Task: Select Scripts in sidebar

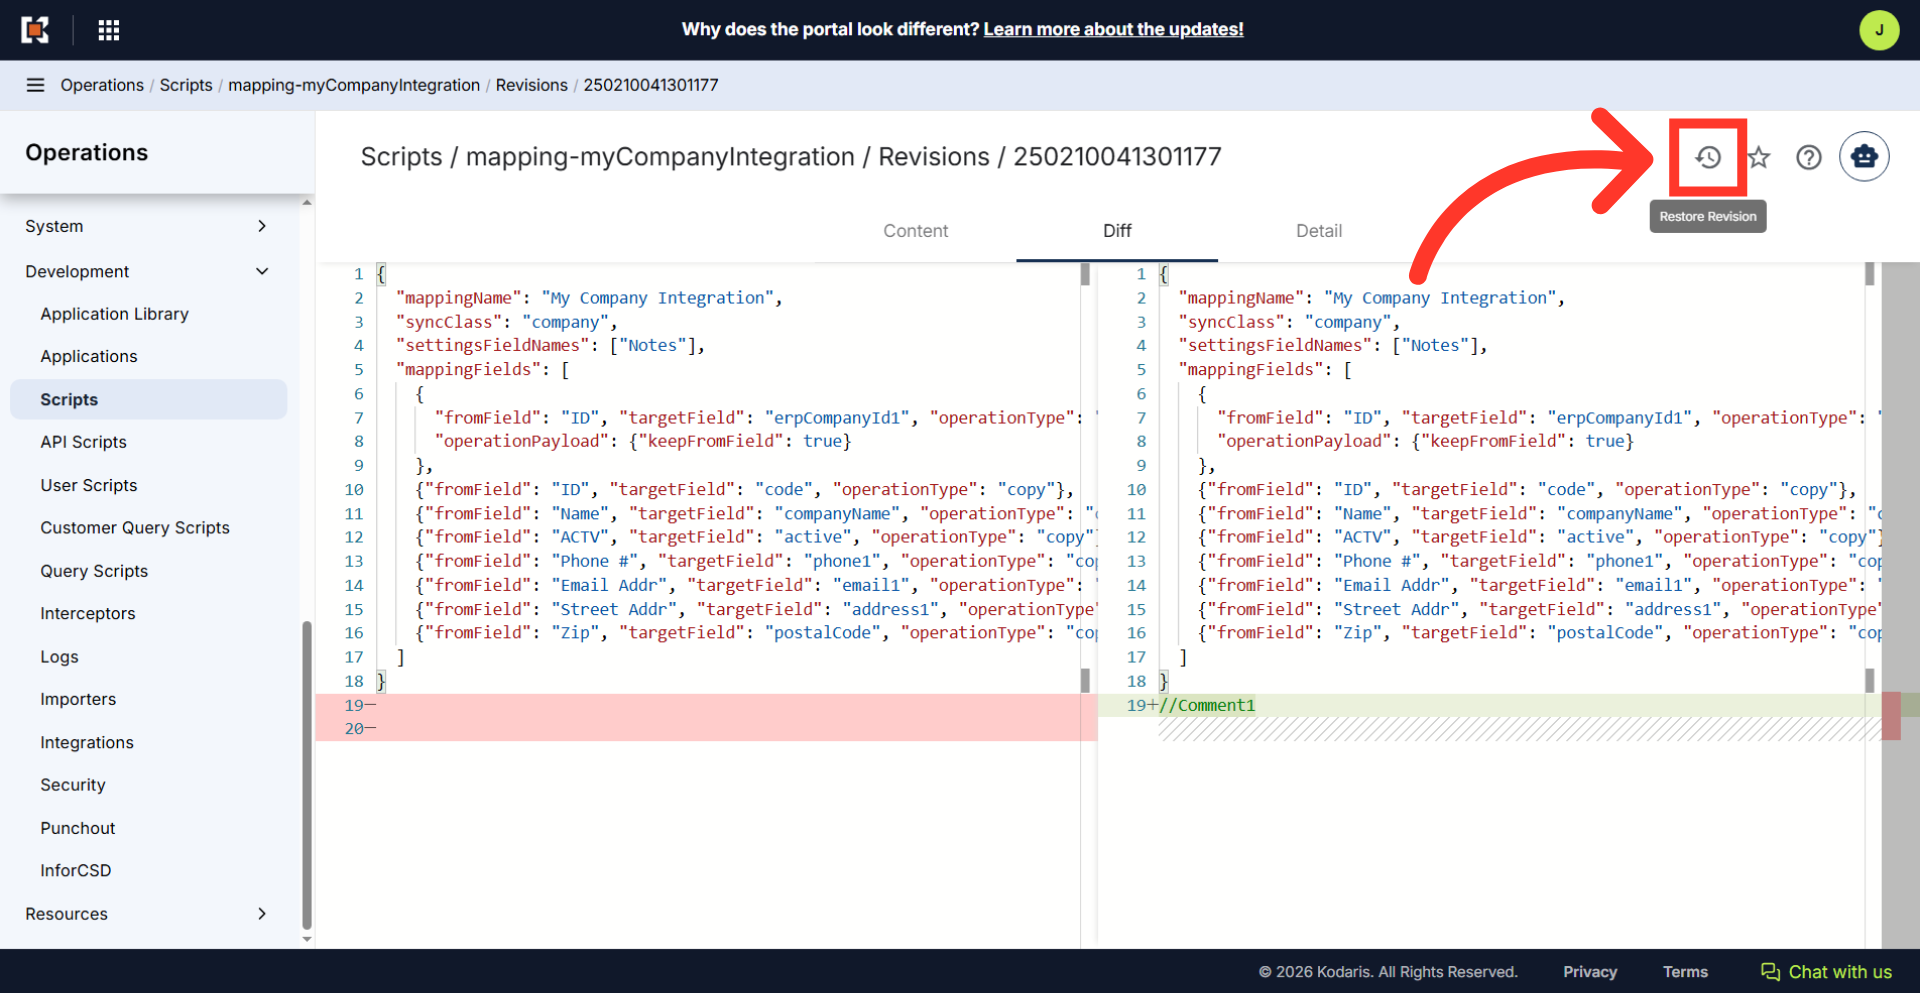Action: (x=149, y=399)
